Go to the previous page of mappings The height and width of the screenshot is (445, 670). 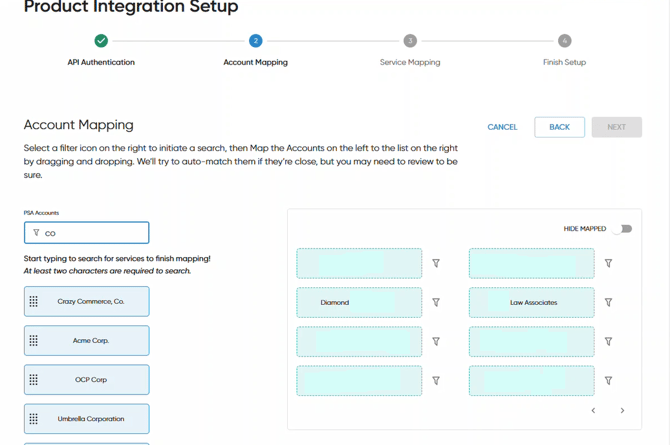(x=593, y=411)
